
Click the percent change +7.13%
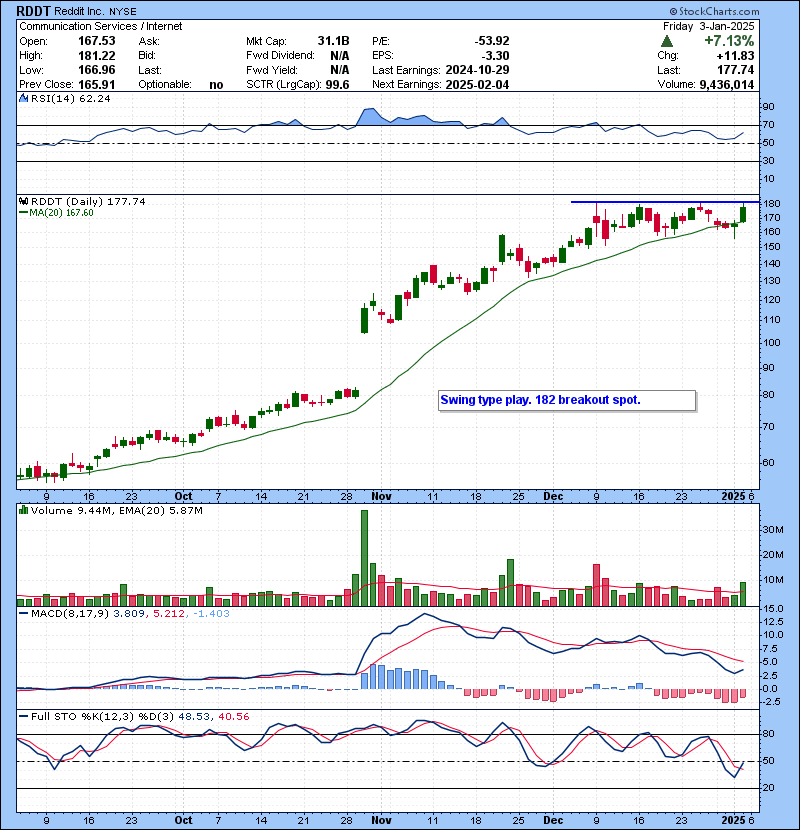(729, 41)
